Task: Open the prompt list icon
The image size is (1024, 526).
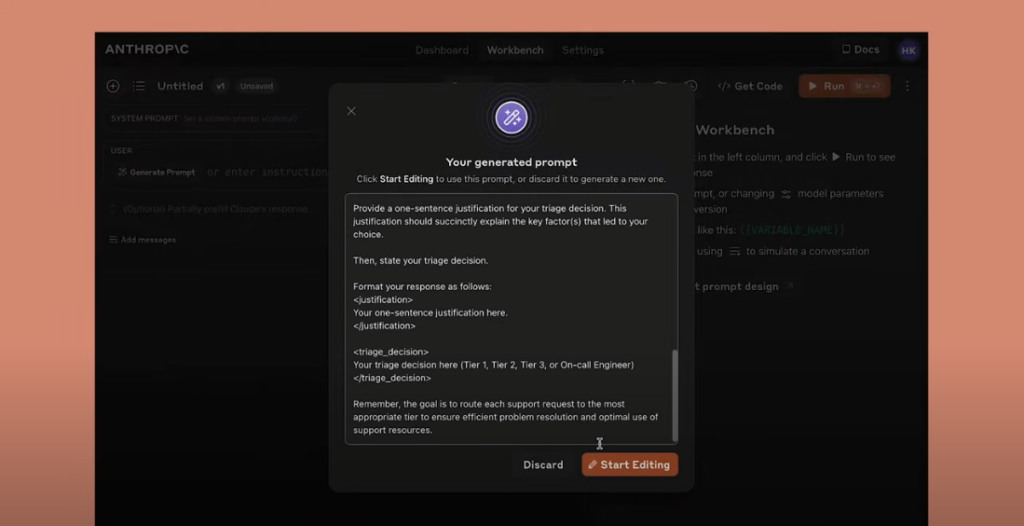Action: point(138,86)
